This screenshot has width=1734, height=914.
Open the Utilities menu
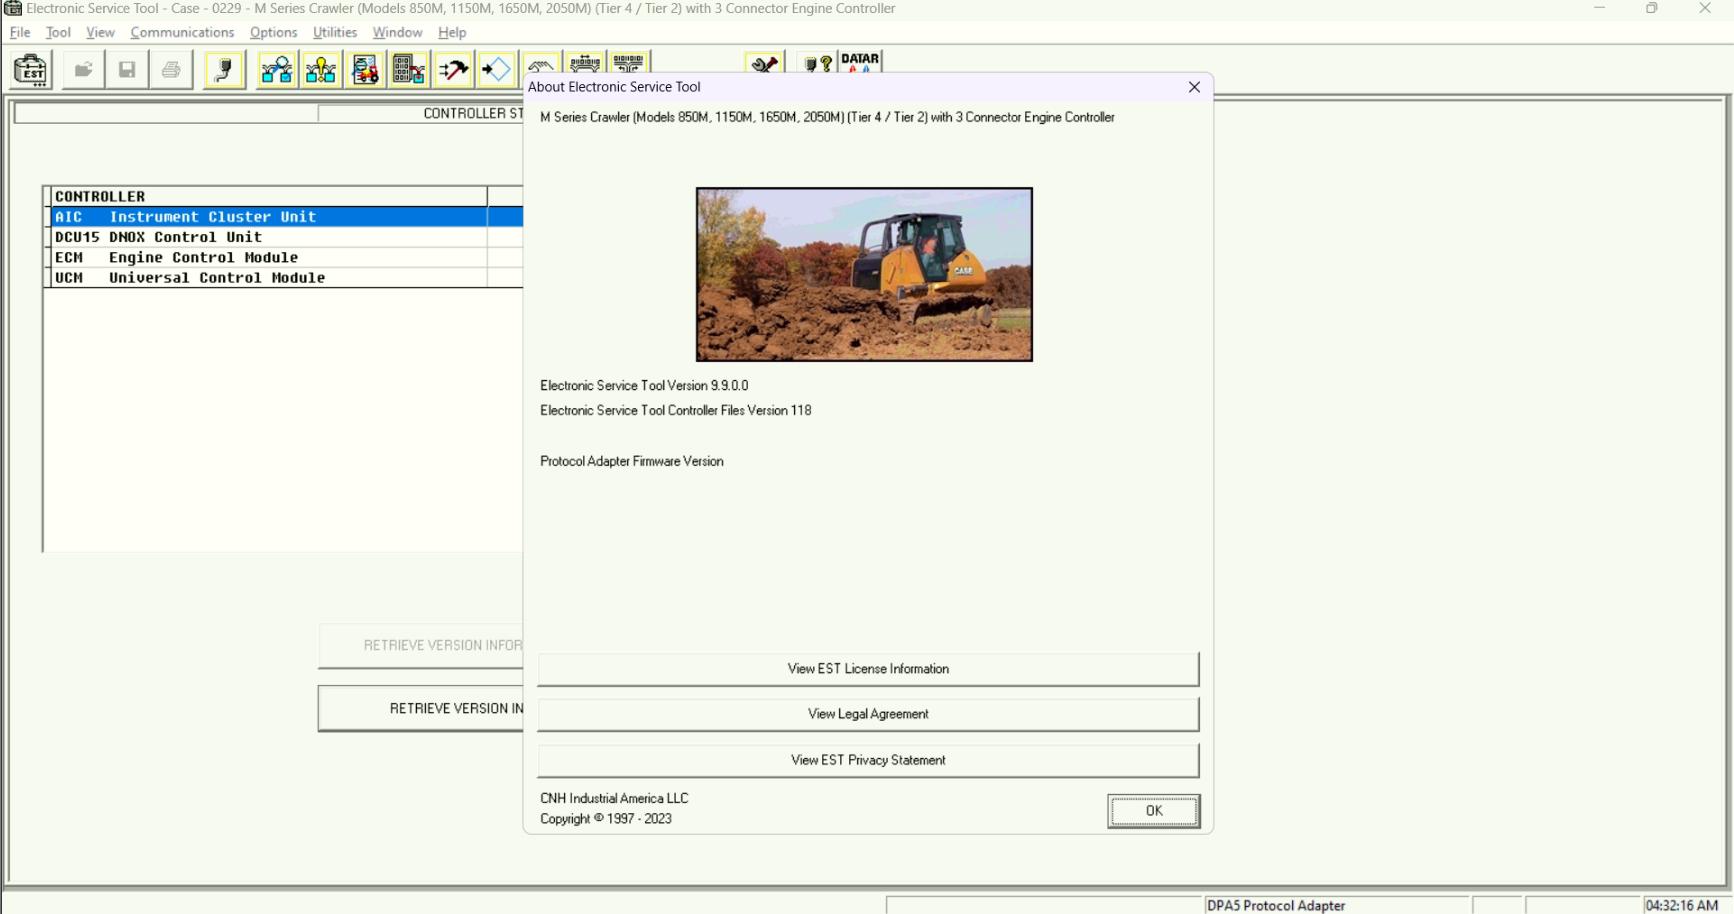[x=335, y=32]
